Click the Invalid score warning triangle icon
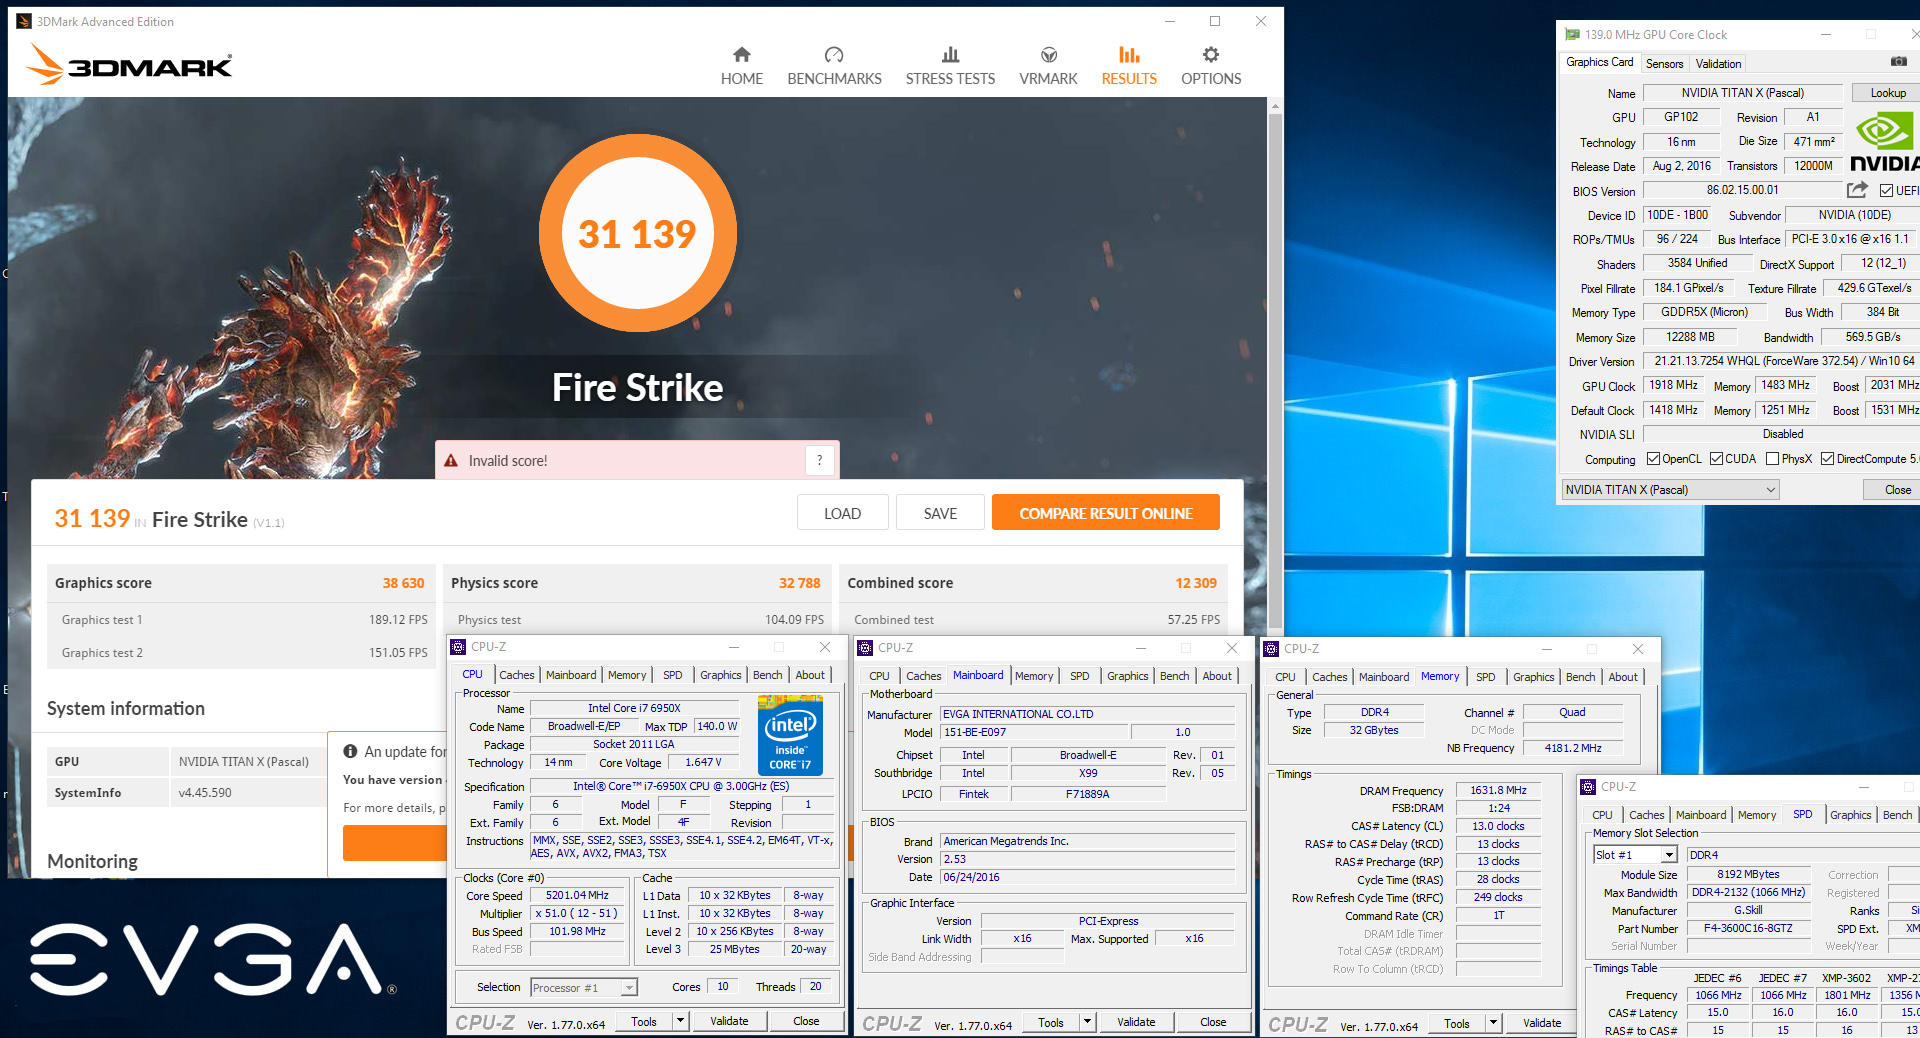Image resolution: width=1920 pixels, height=1038 pixels. pos(451,461)
